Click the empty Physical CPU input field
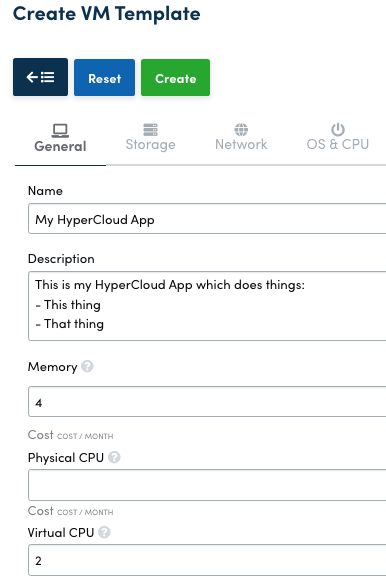This screenshot has height=588, width=386. point(207,484)
